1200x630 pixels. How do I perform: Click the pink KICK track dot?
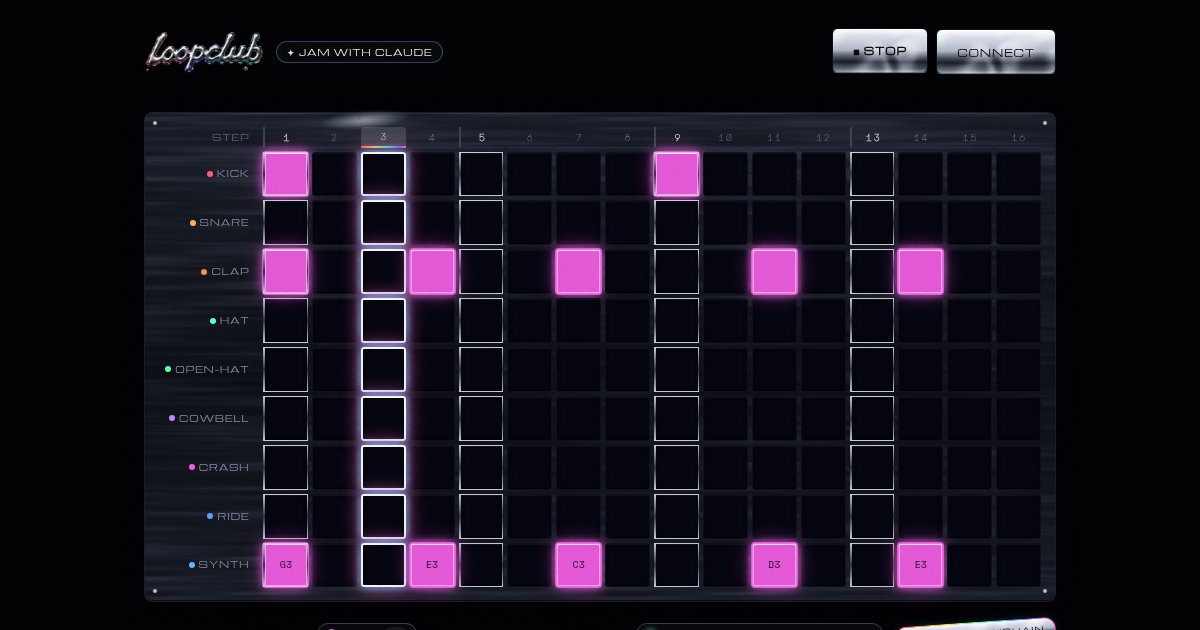(x=210, y=174)
